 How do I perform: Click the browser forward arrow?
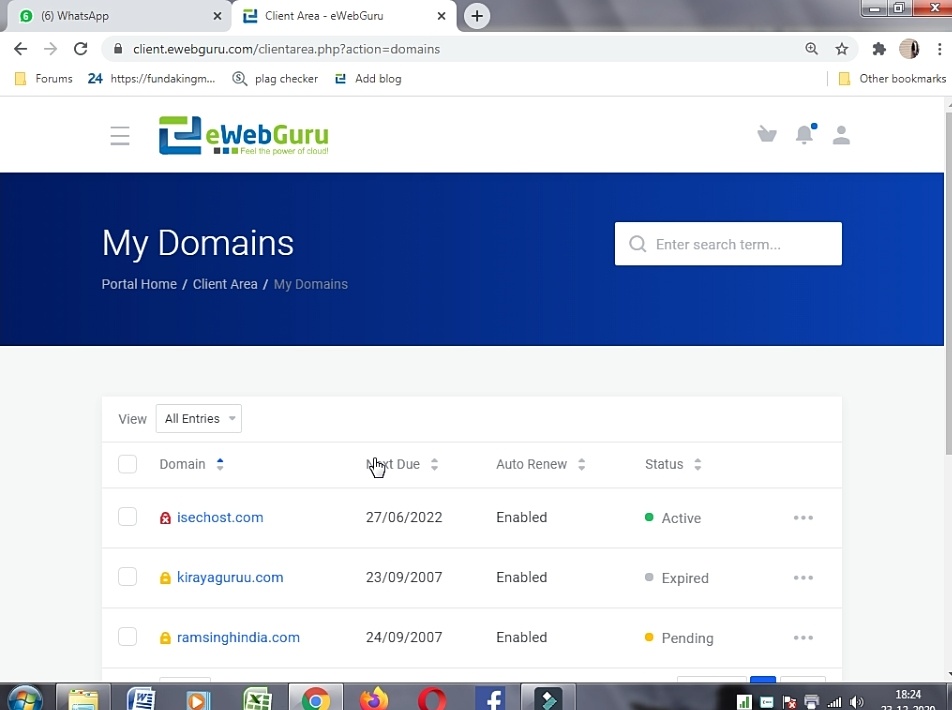pos(50,49)
